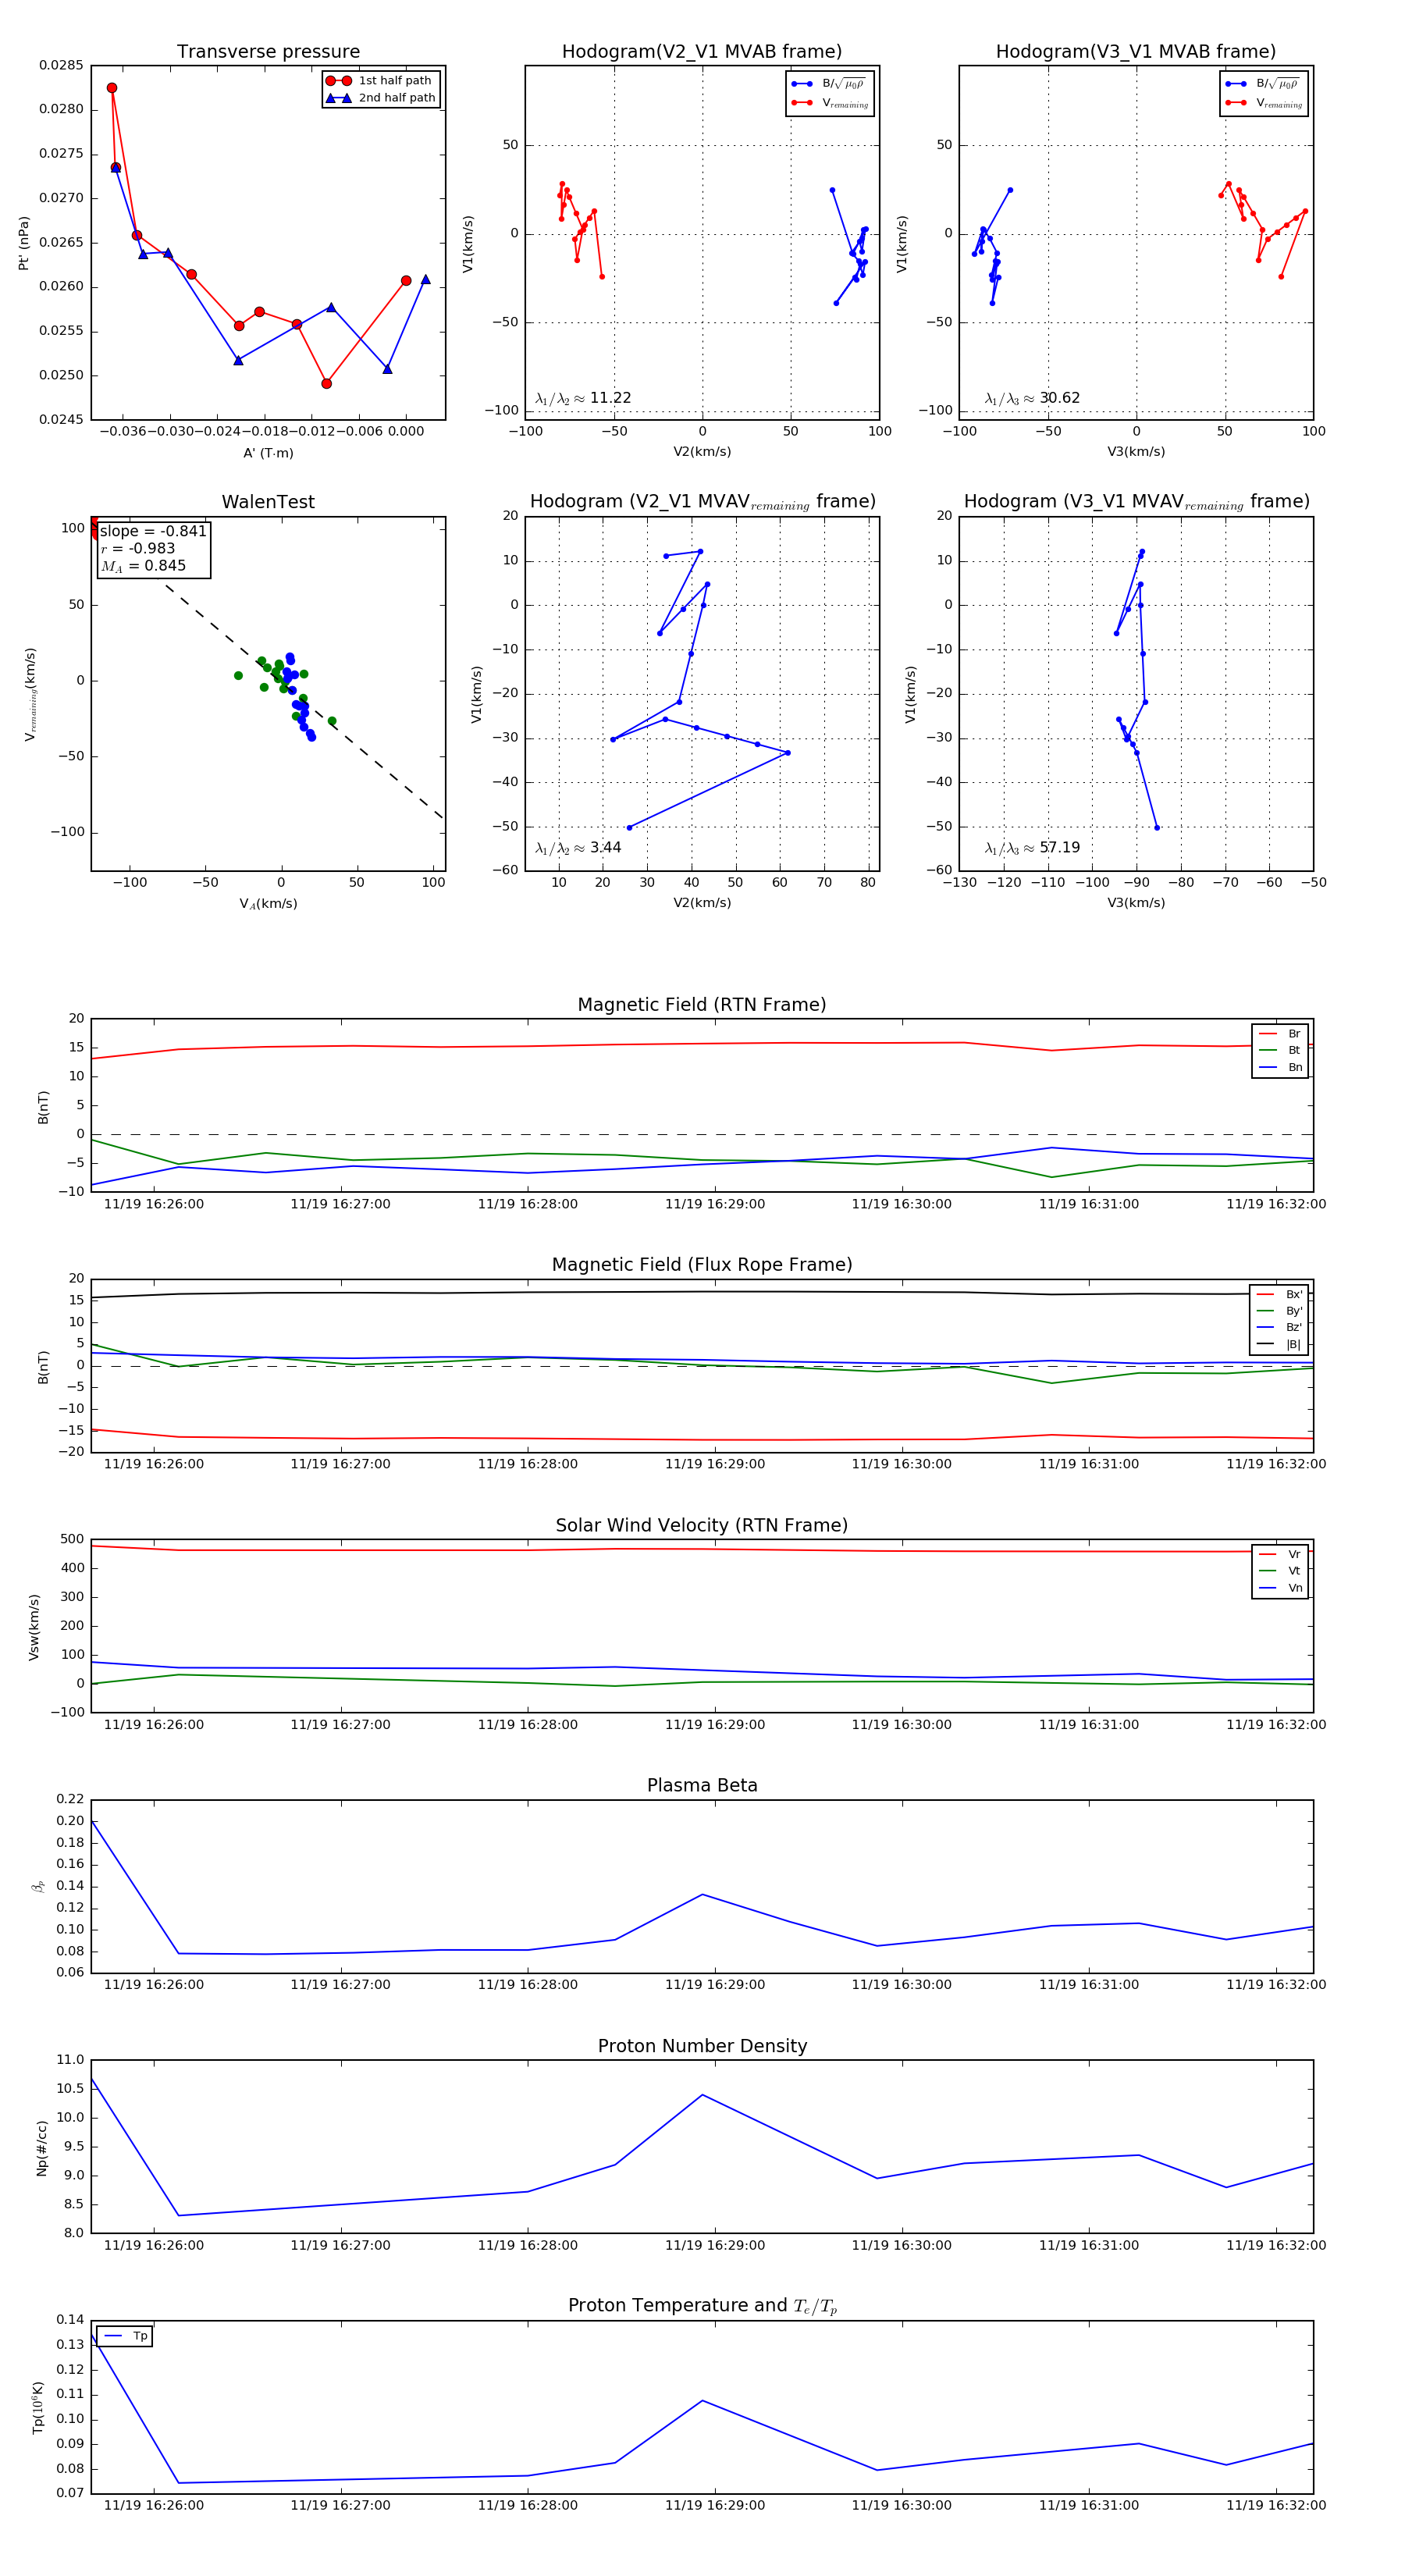Click the Hodogram(V3_V1 MVAB frame) title
The image size is (1405, 2576).
pos(1136,52)
